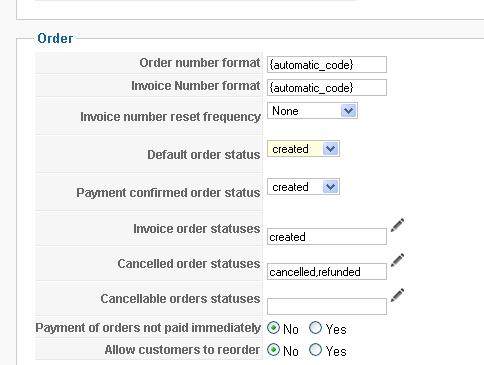The image size is (484, 365).
Task: Click the pencil icon beside Cancelled order statuses
Action: [397, 260]
